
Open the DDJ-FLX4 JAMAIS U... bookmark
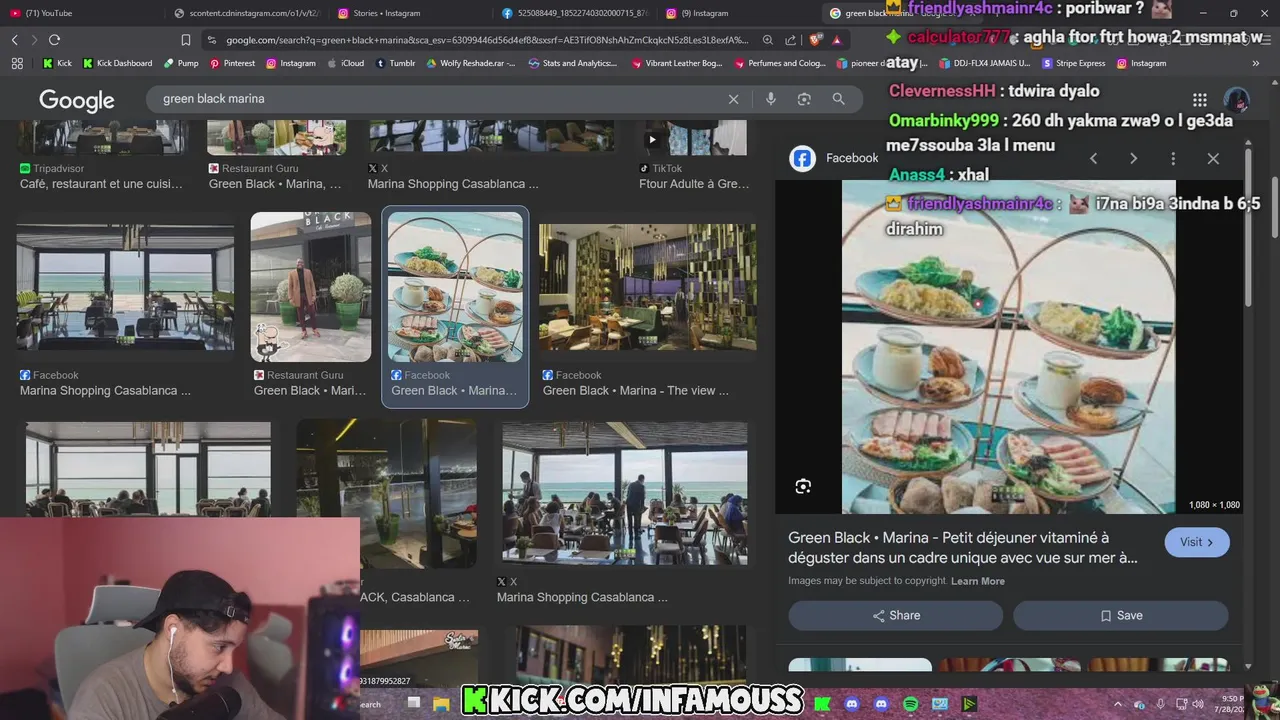(984, 63)
